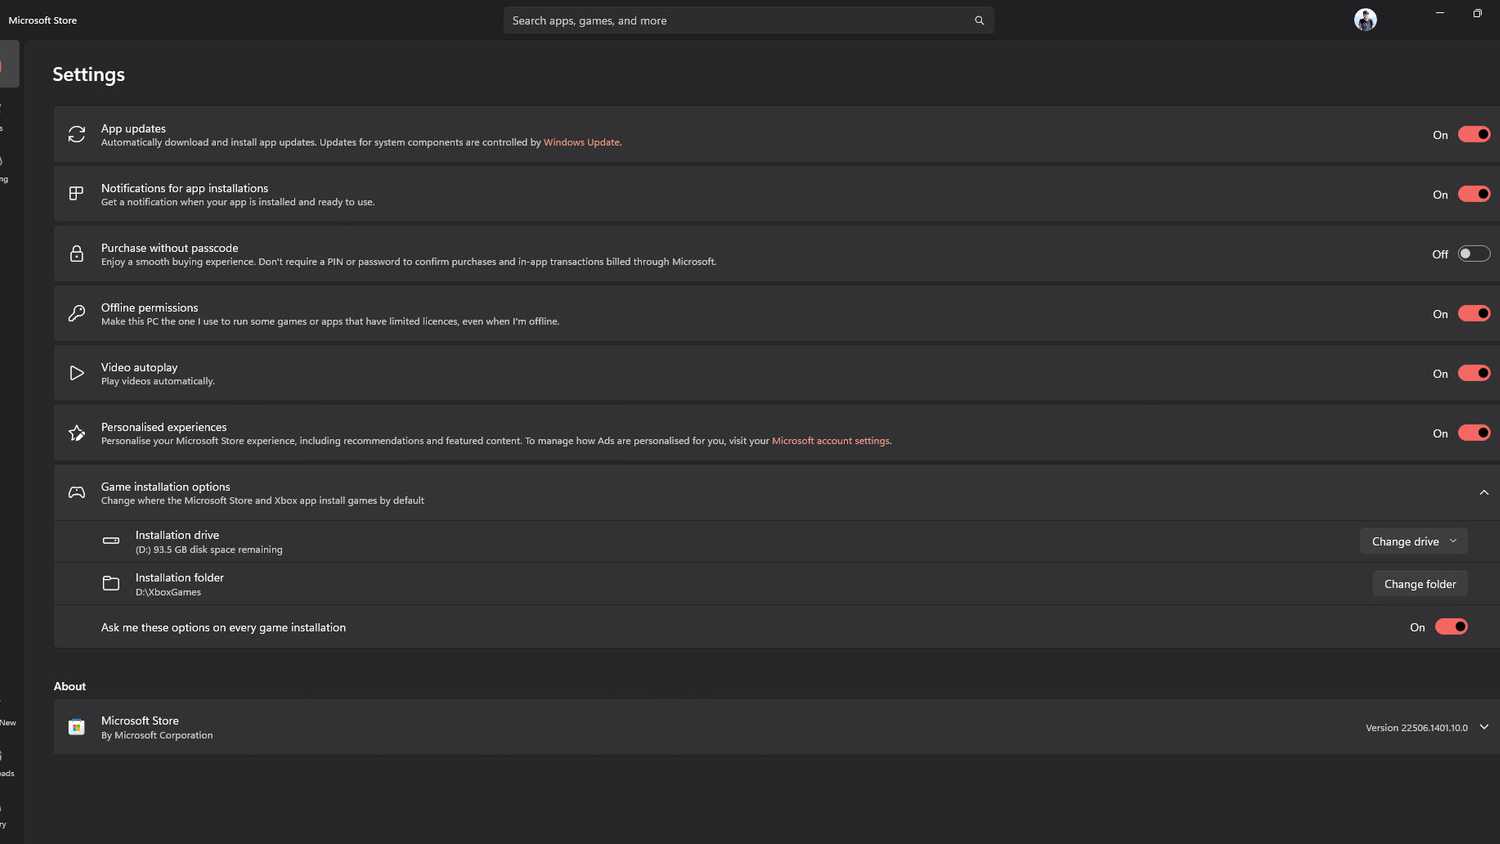Click the game controller icon
Viewport: 1500px width, 844px height.
coord(76,492)
